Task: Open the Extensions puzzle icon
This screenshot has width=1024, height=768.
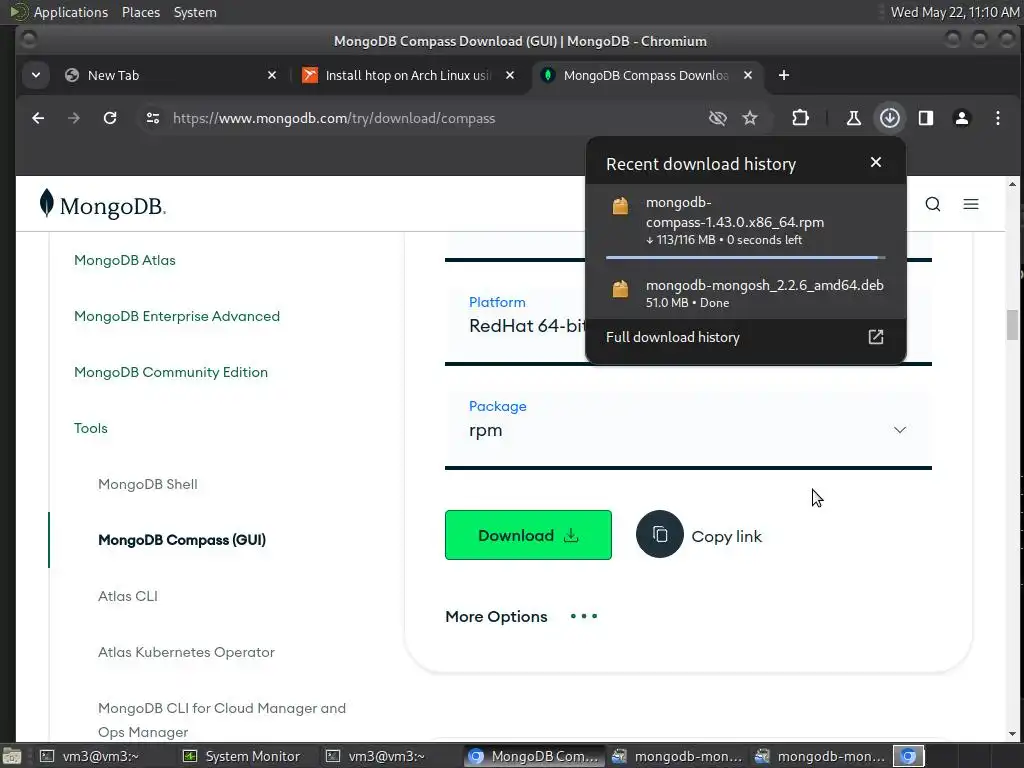Action: pyautogui.click(x=800, y=118)
